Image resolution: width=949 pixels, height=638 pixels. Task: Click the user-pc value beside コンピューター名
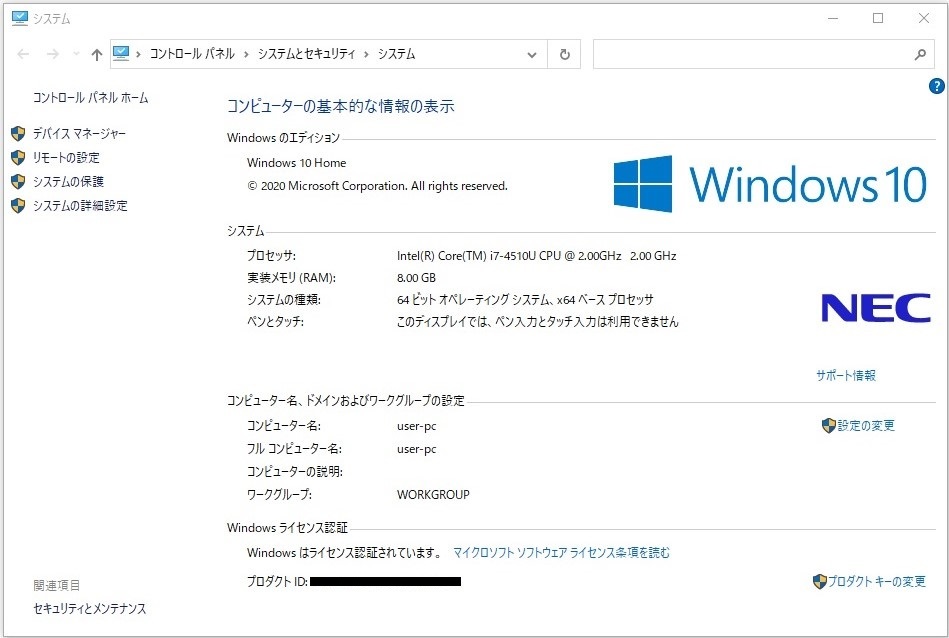pos(416,426)
